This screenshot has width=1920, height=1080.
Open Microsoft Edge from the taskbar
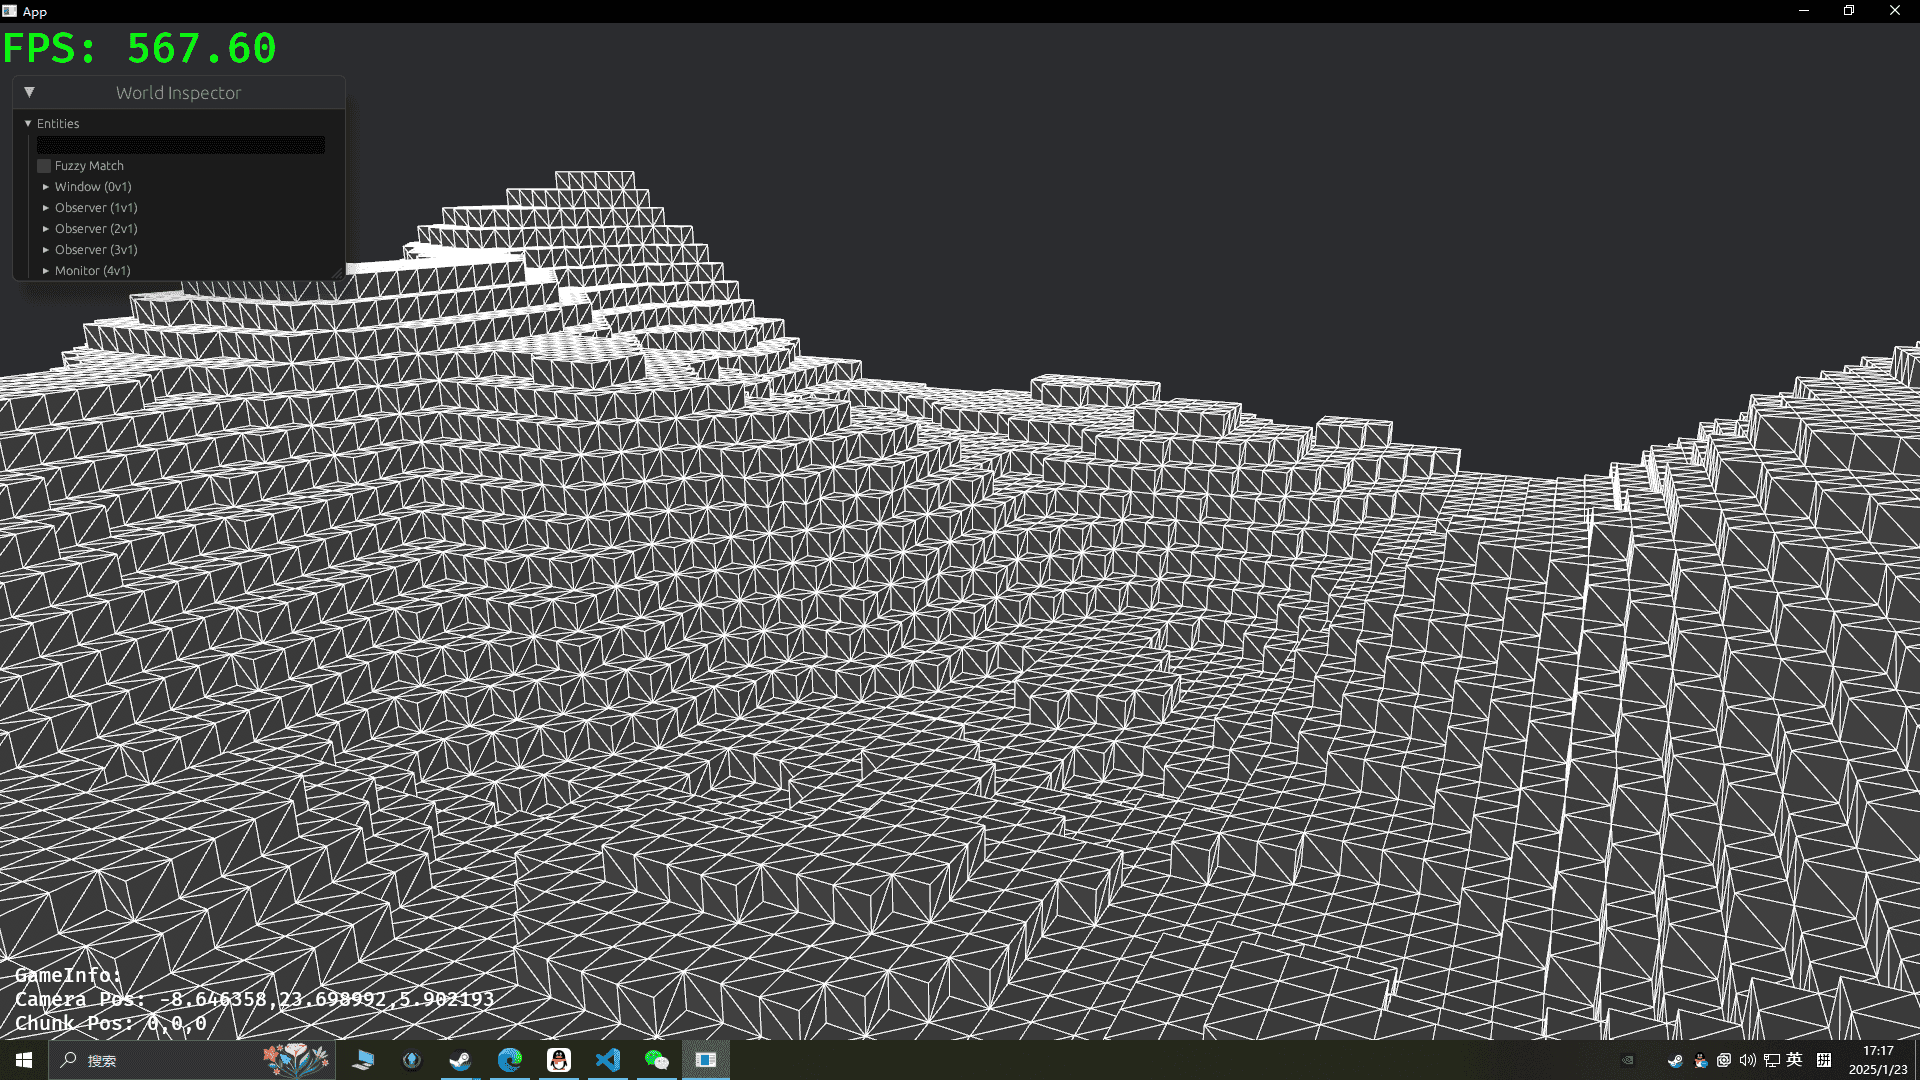tap(510, 1060)
